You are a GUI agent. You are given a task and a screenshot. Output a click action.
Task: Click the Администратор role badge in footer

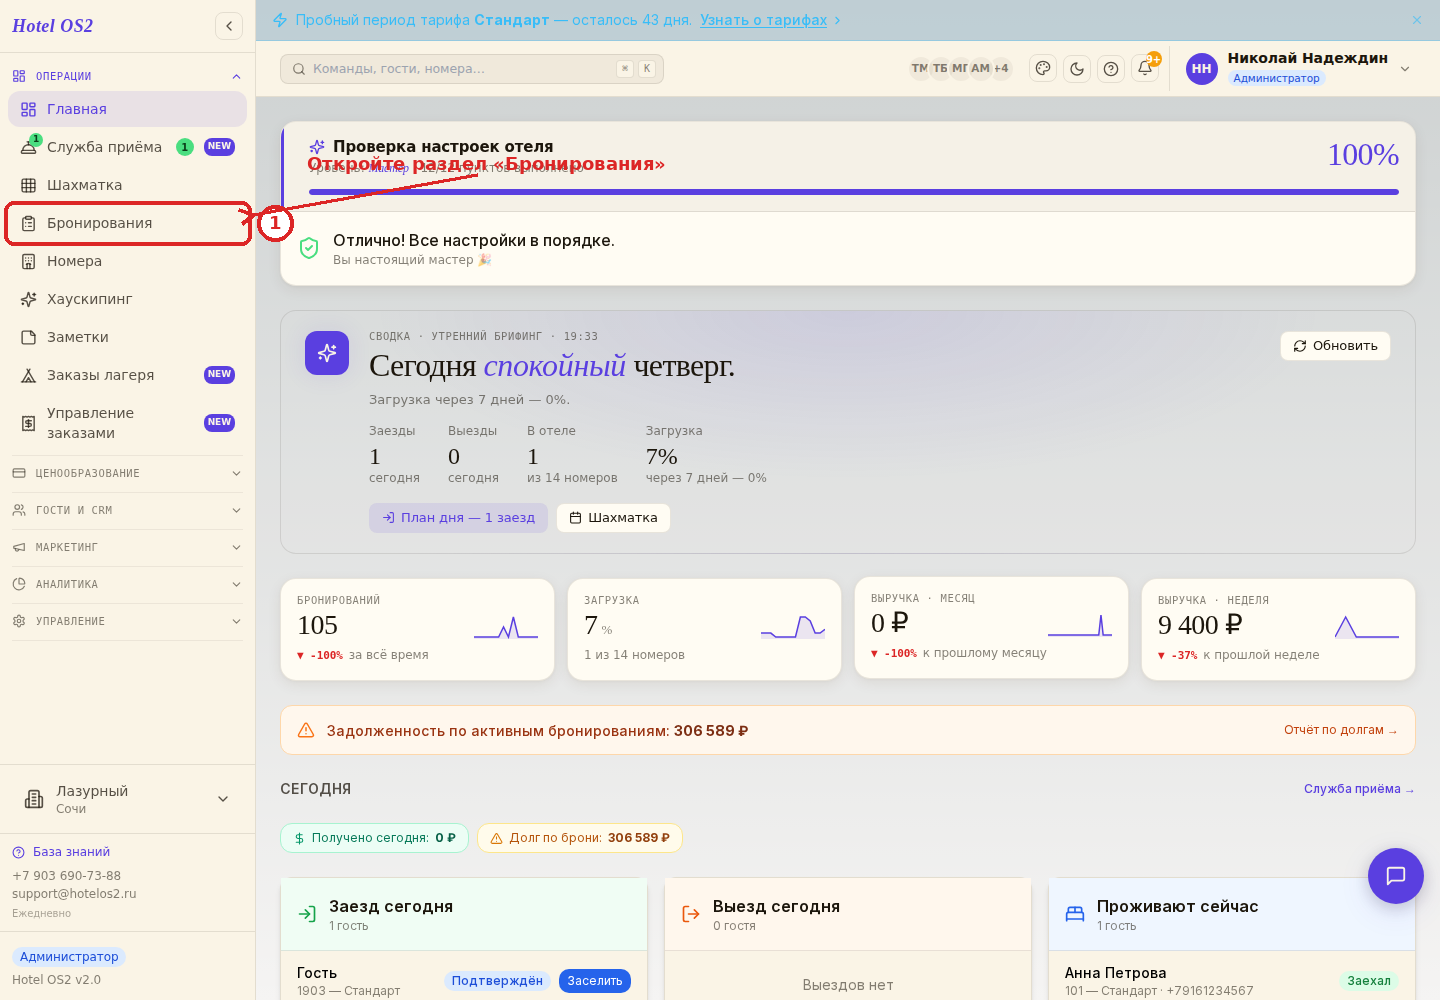point(69,957)
